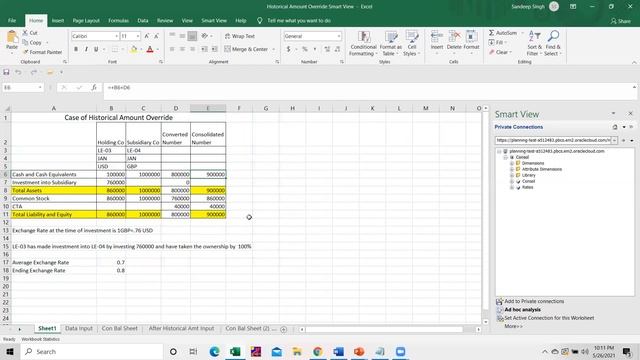This screenshot has width=640, height=360.
Task: Open Cell Styles gallery
Action: point(411,44)
